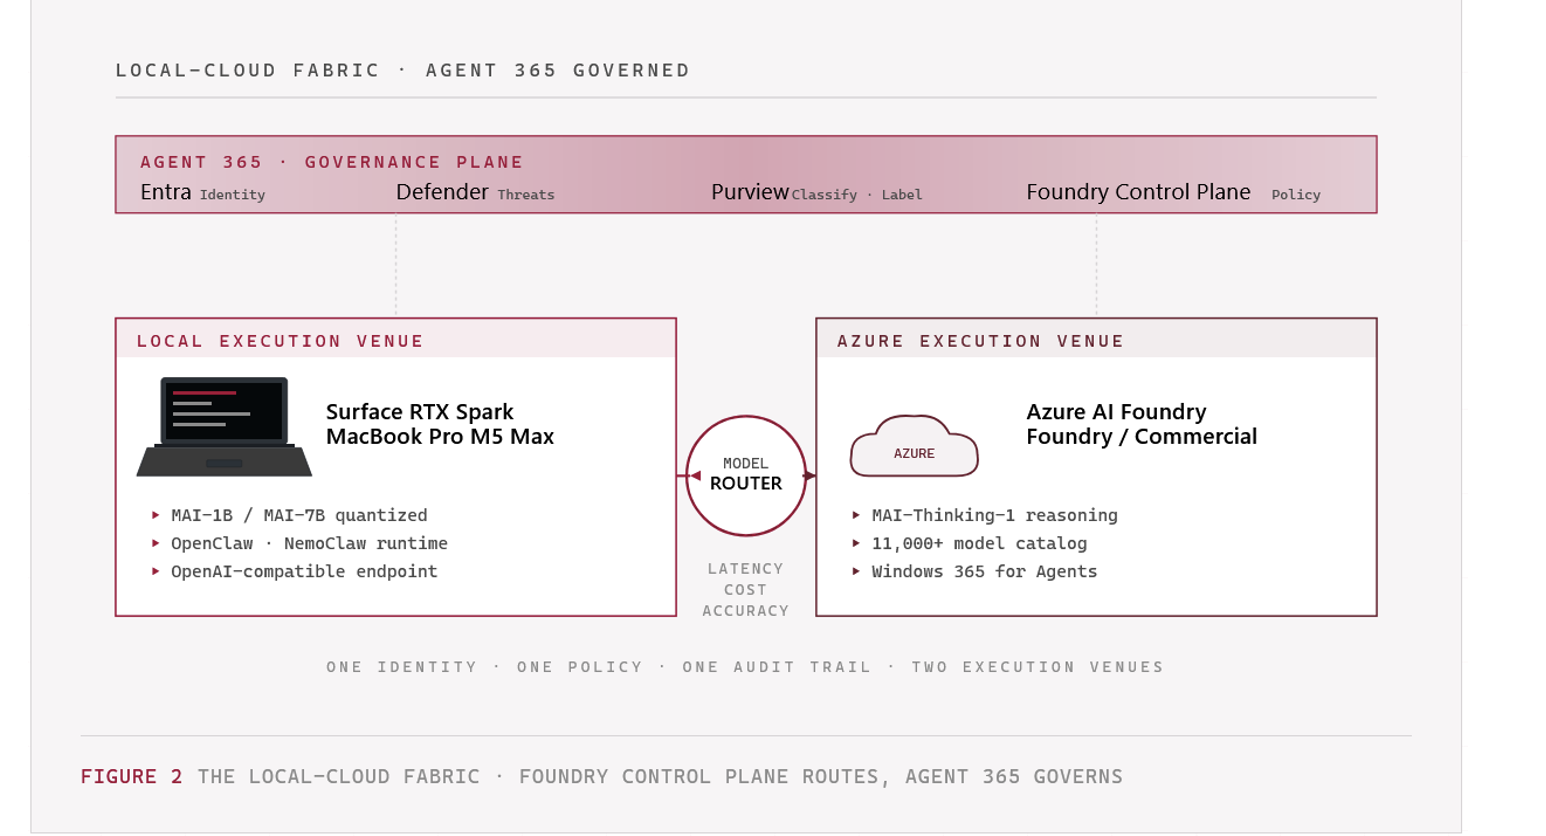Select the 'COST' label under the router
The width and height of the screenshot is (1546, 836).
pyautogui.click(x=746, y=590)
